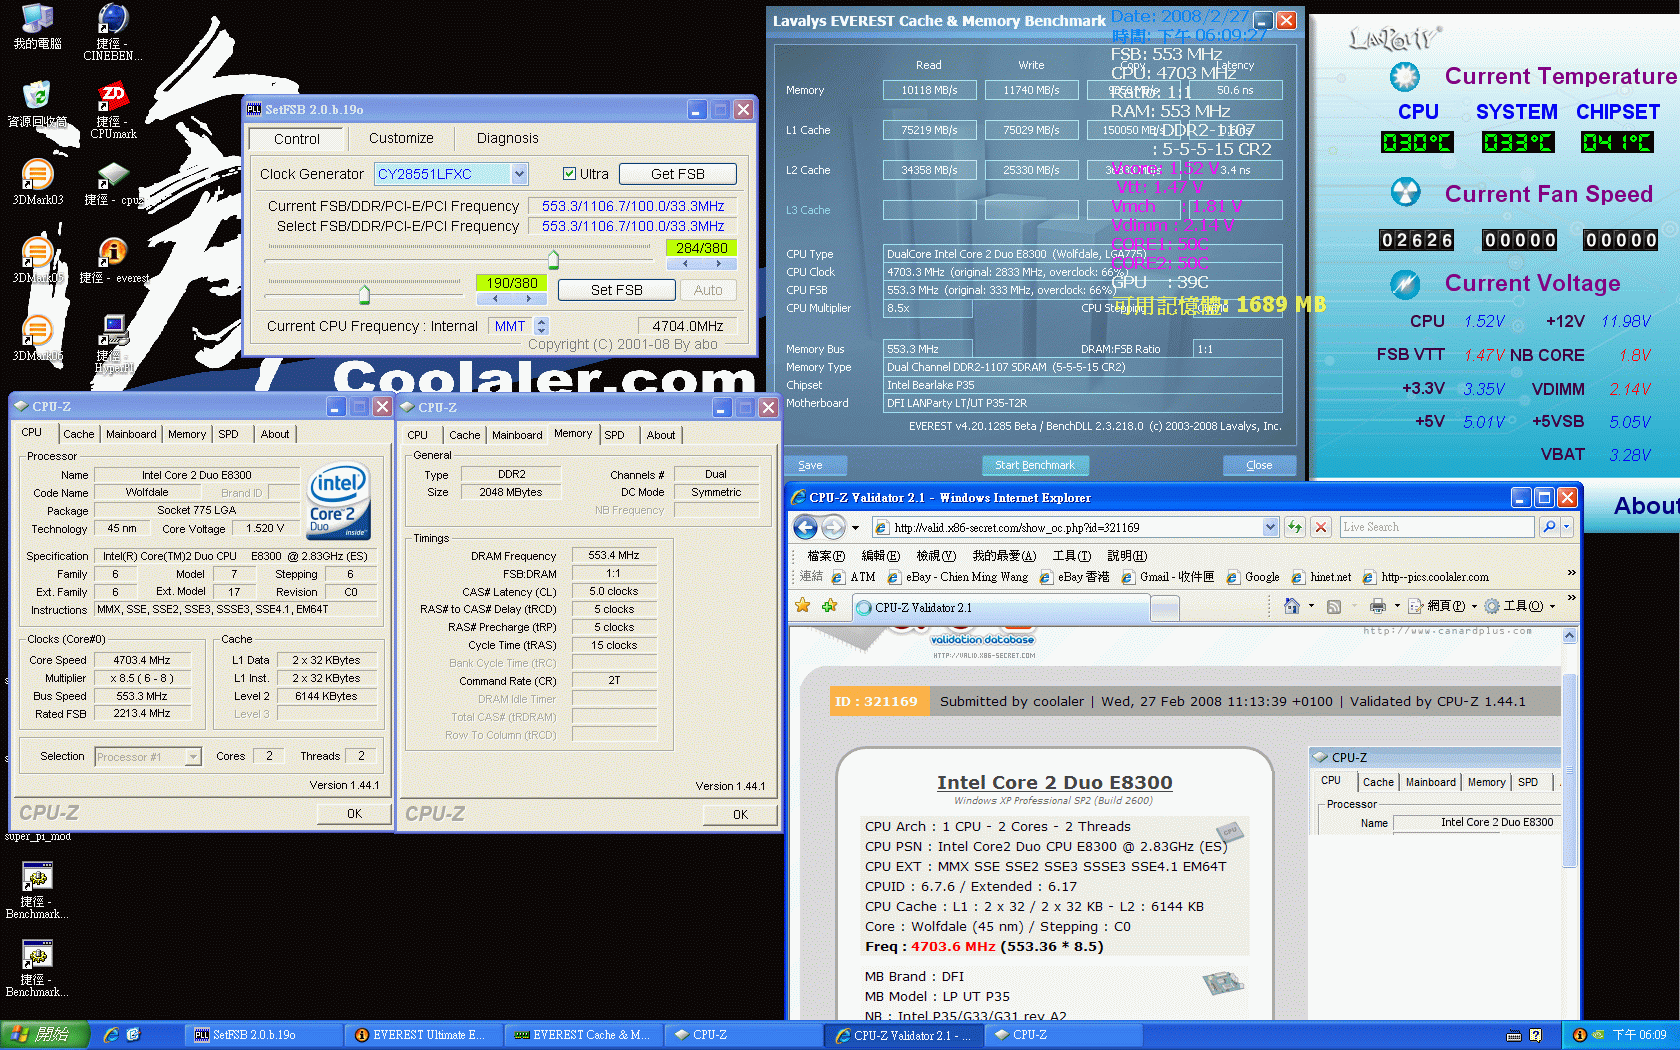Click the Current Temperature sun icon
Screen dimensions: 1680x1050
pyautogui.click(x=1405, y=77)
